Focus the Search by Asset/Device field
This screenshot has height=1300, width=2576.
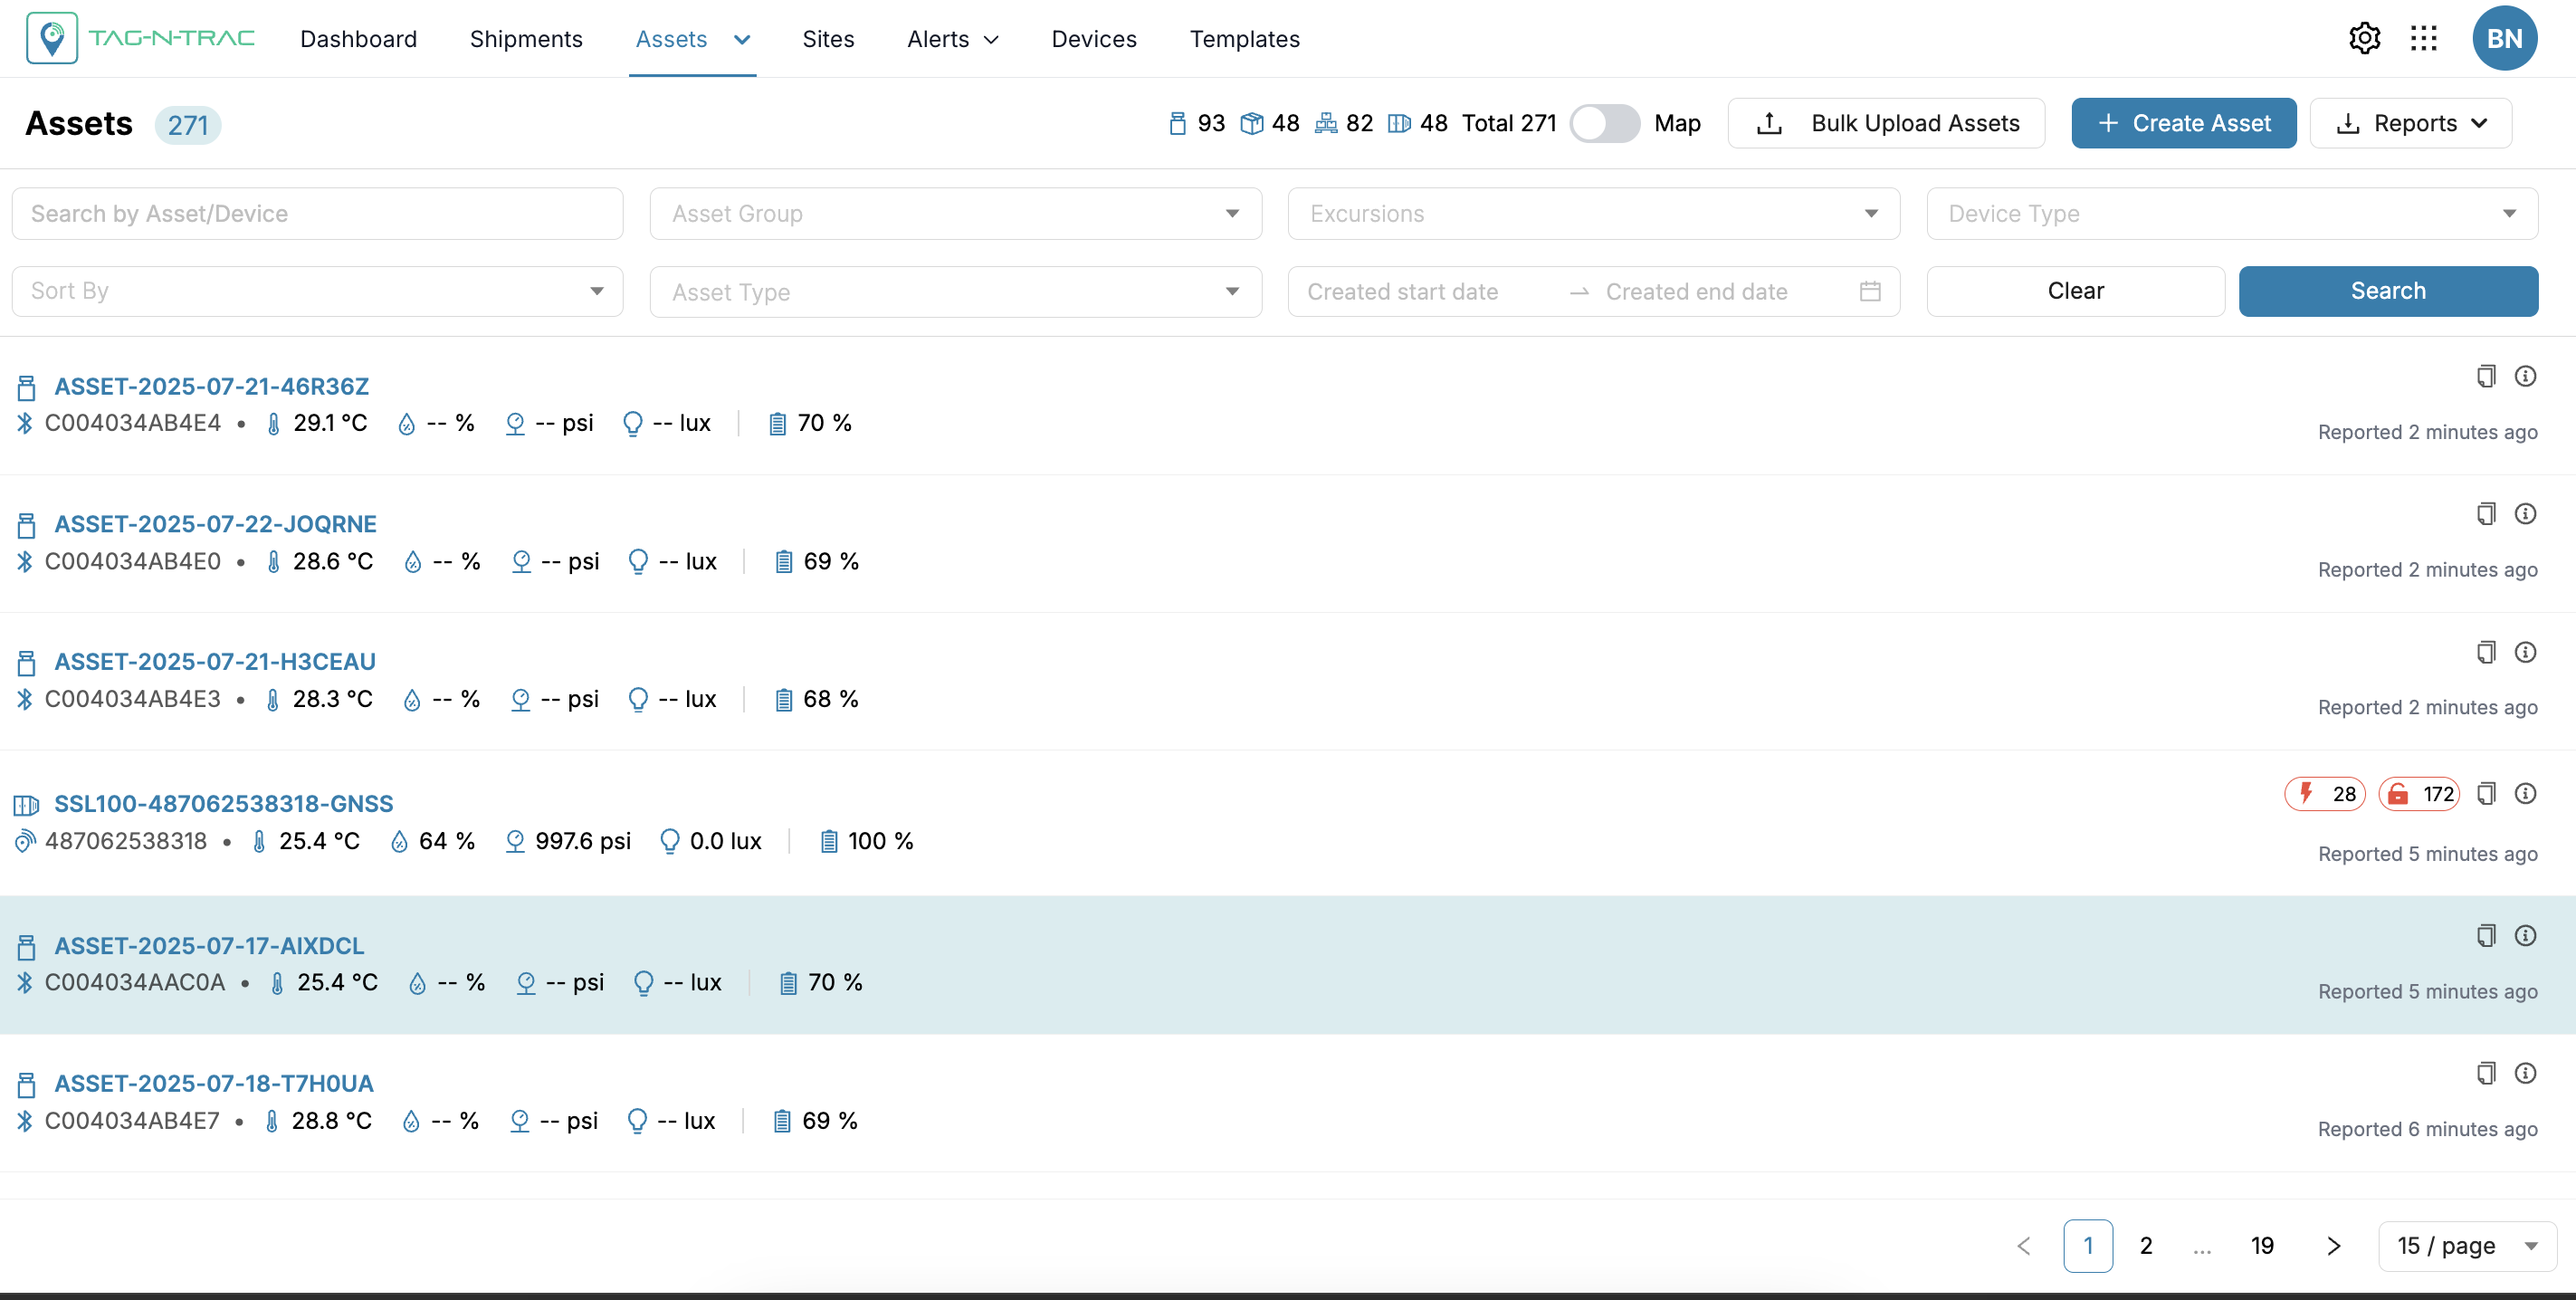[317, 214]
